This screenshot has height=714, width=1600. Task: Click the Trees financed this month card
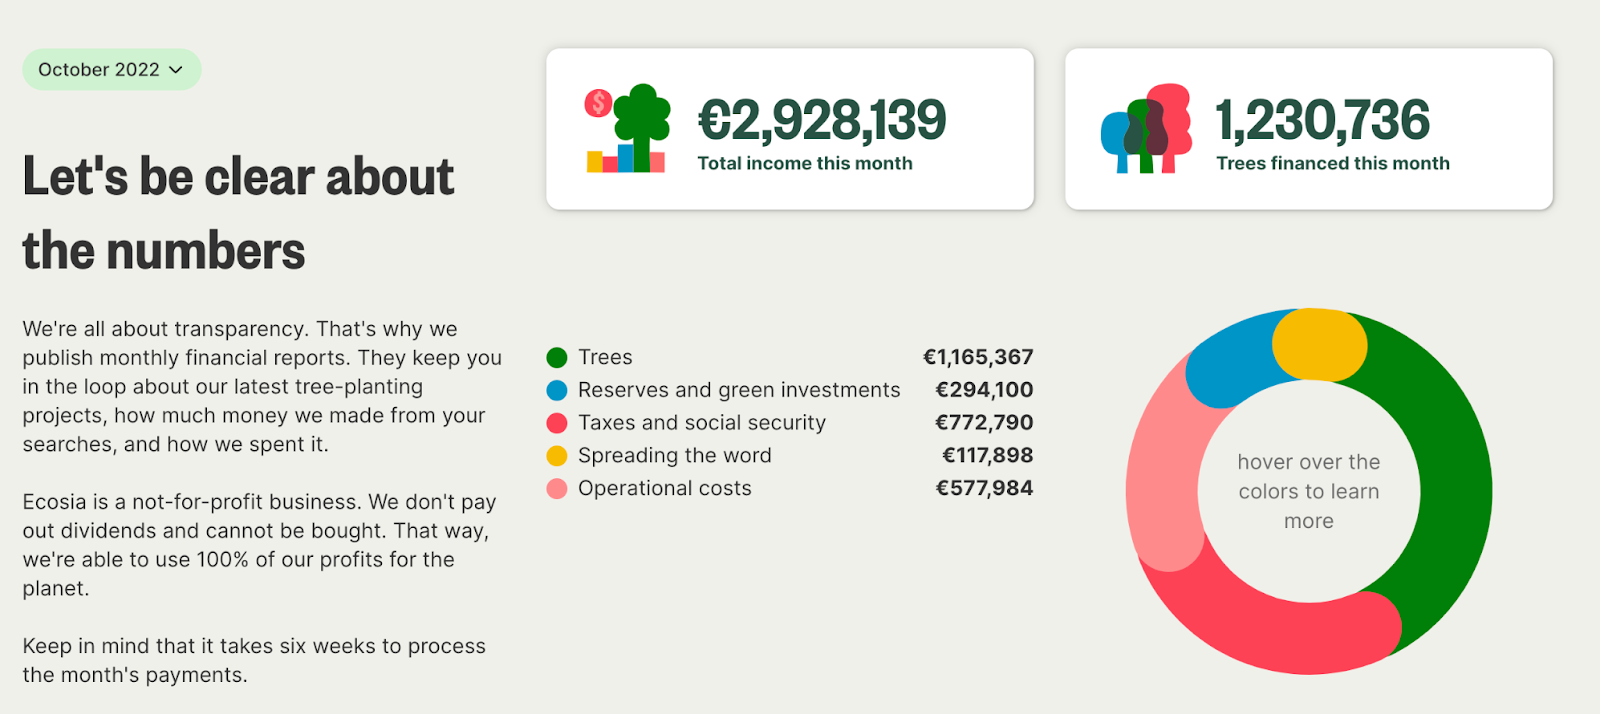pyautogui.click(x=1309, y=129)
